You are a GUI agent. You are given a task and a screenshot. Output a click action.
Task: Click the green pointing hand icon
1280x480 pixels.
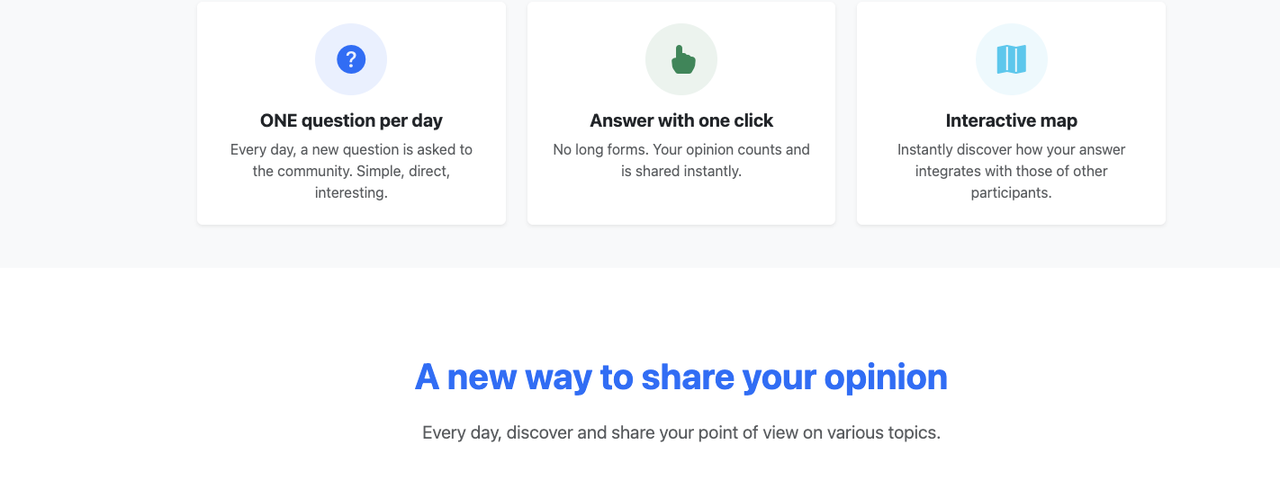(x=682, y=60)
